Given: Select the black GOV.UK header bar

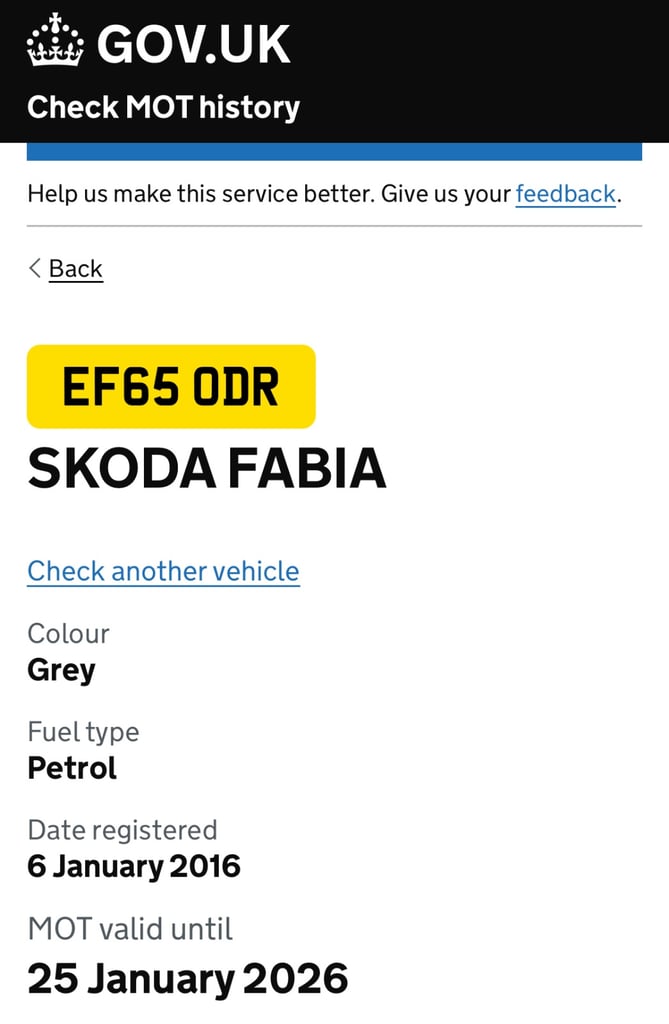Looking at the screenshot, I should point(334,68).
